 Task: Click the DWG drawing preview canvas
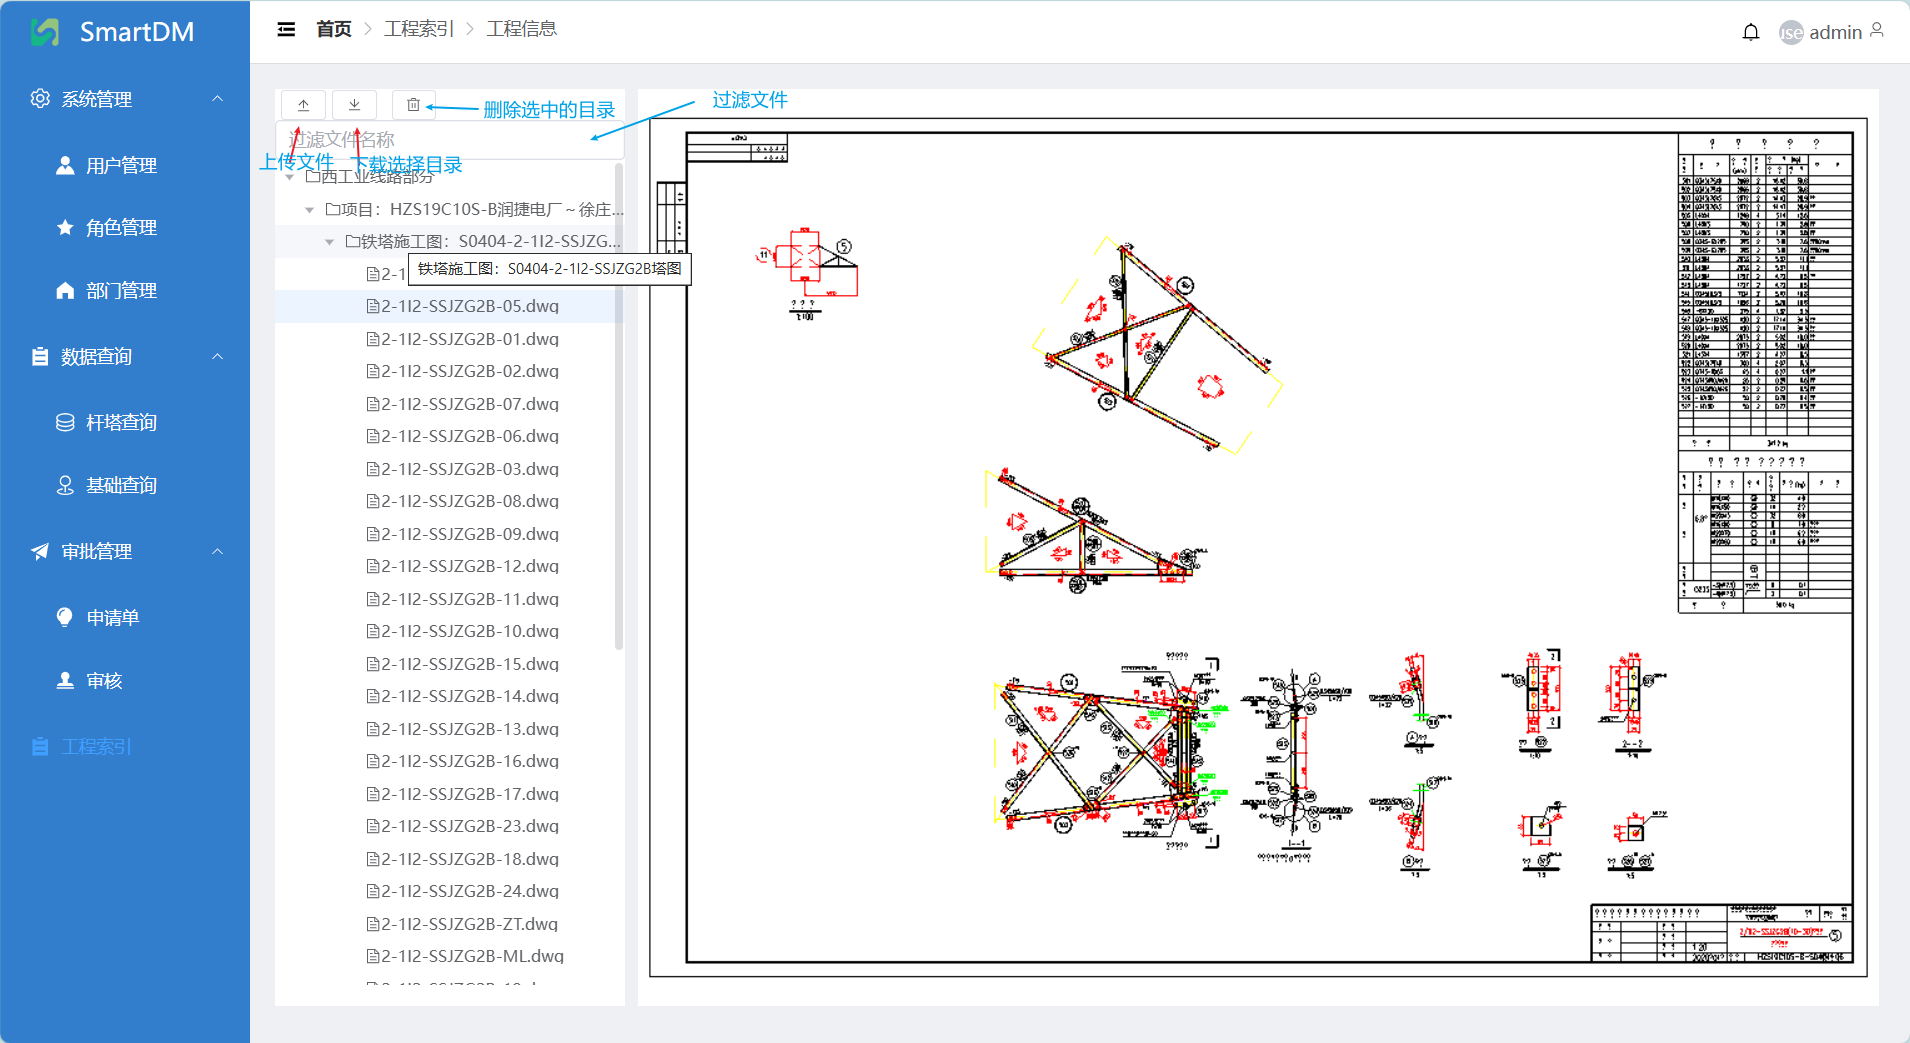(1258, 547)
